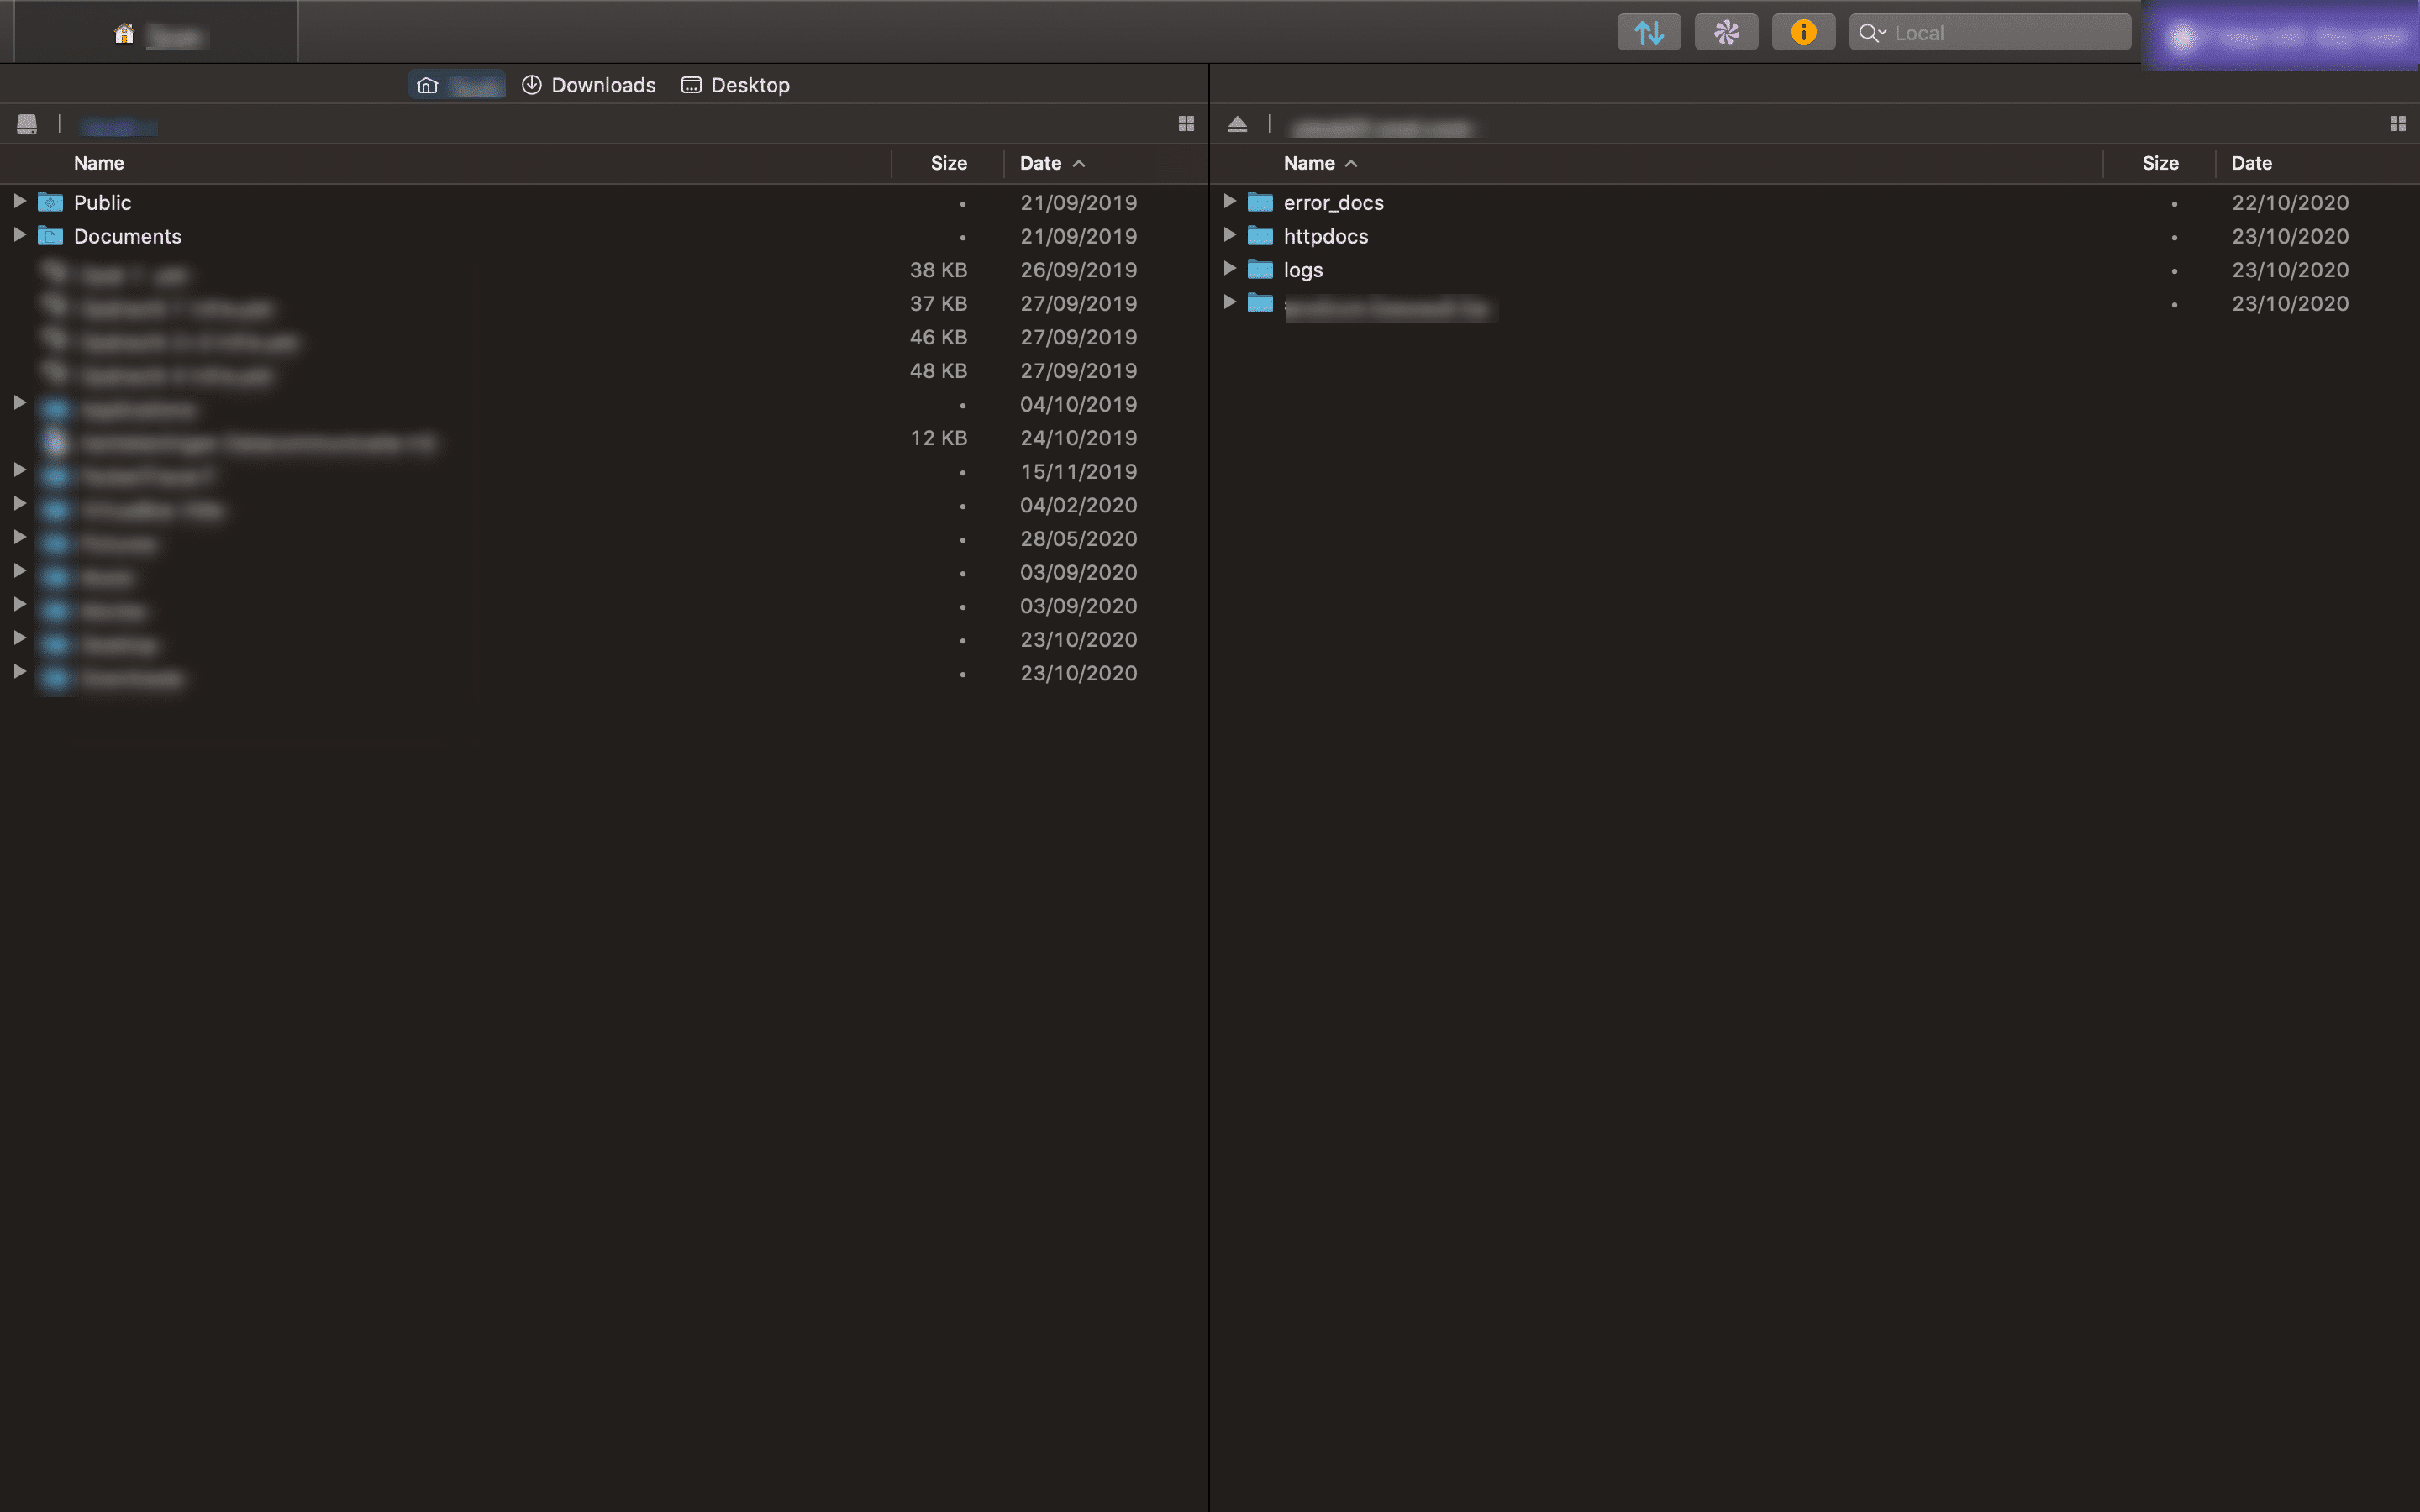The image size is (2420, 1512).
Task: Open the Desktop place shortcut
Action: (736, 85)
